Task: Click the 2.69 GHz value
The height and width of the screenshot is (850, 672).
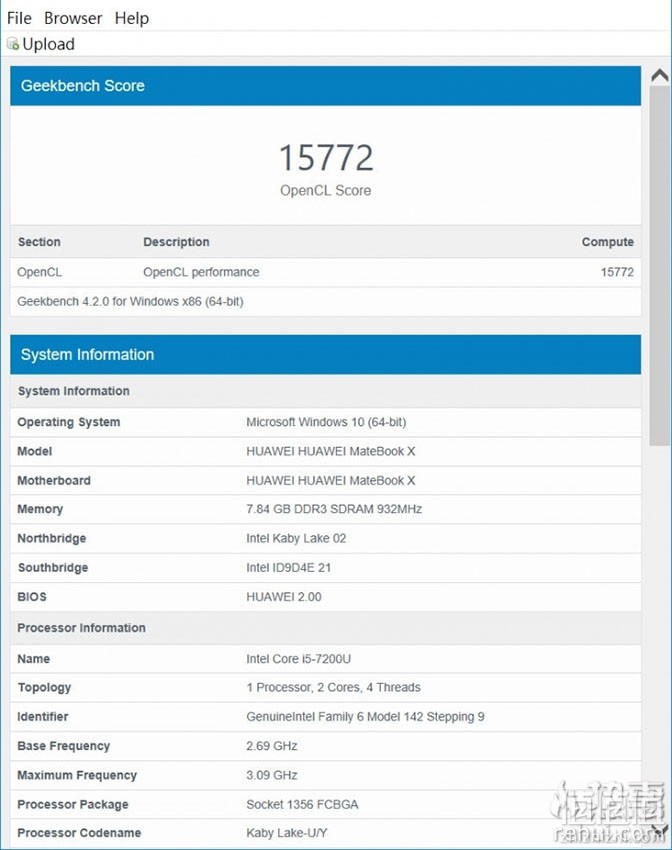Action: [272, 746]
